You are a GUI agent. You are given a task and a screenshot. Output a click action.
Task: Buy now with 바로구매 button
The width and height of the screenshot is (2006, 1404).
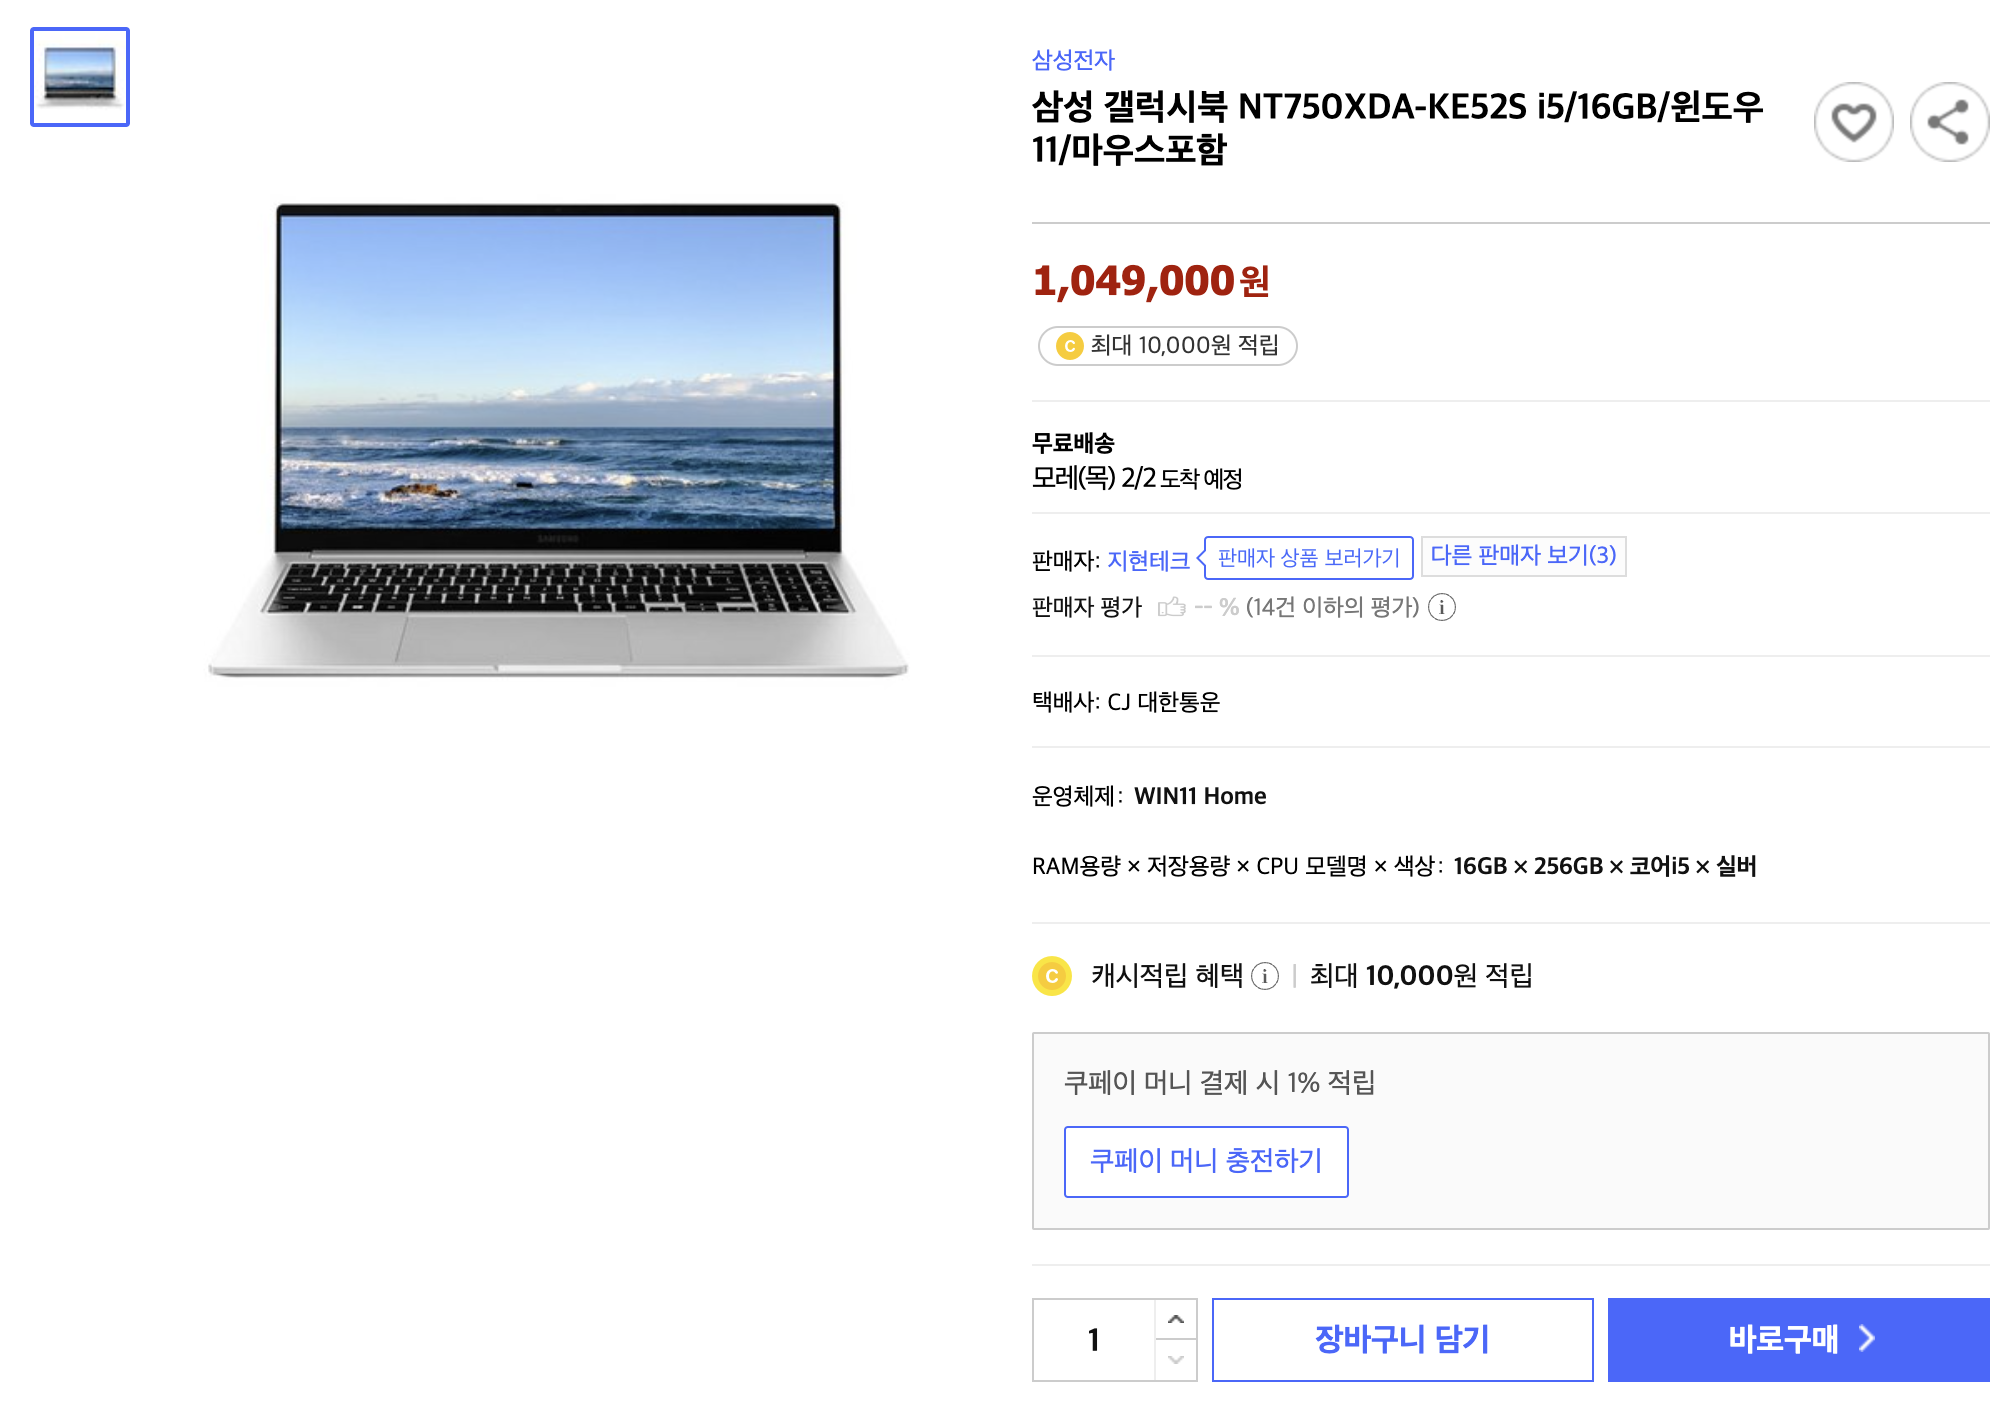pyautogui.click(x=1798, y=1340)
